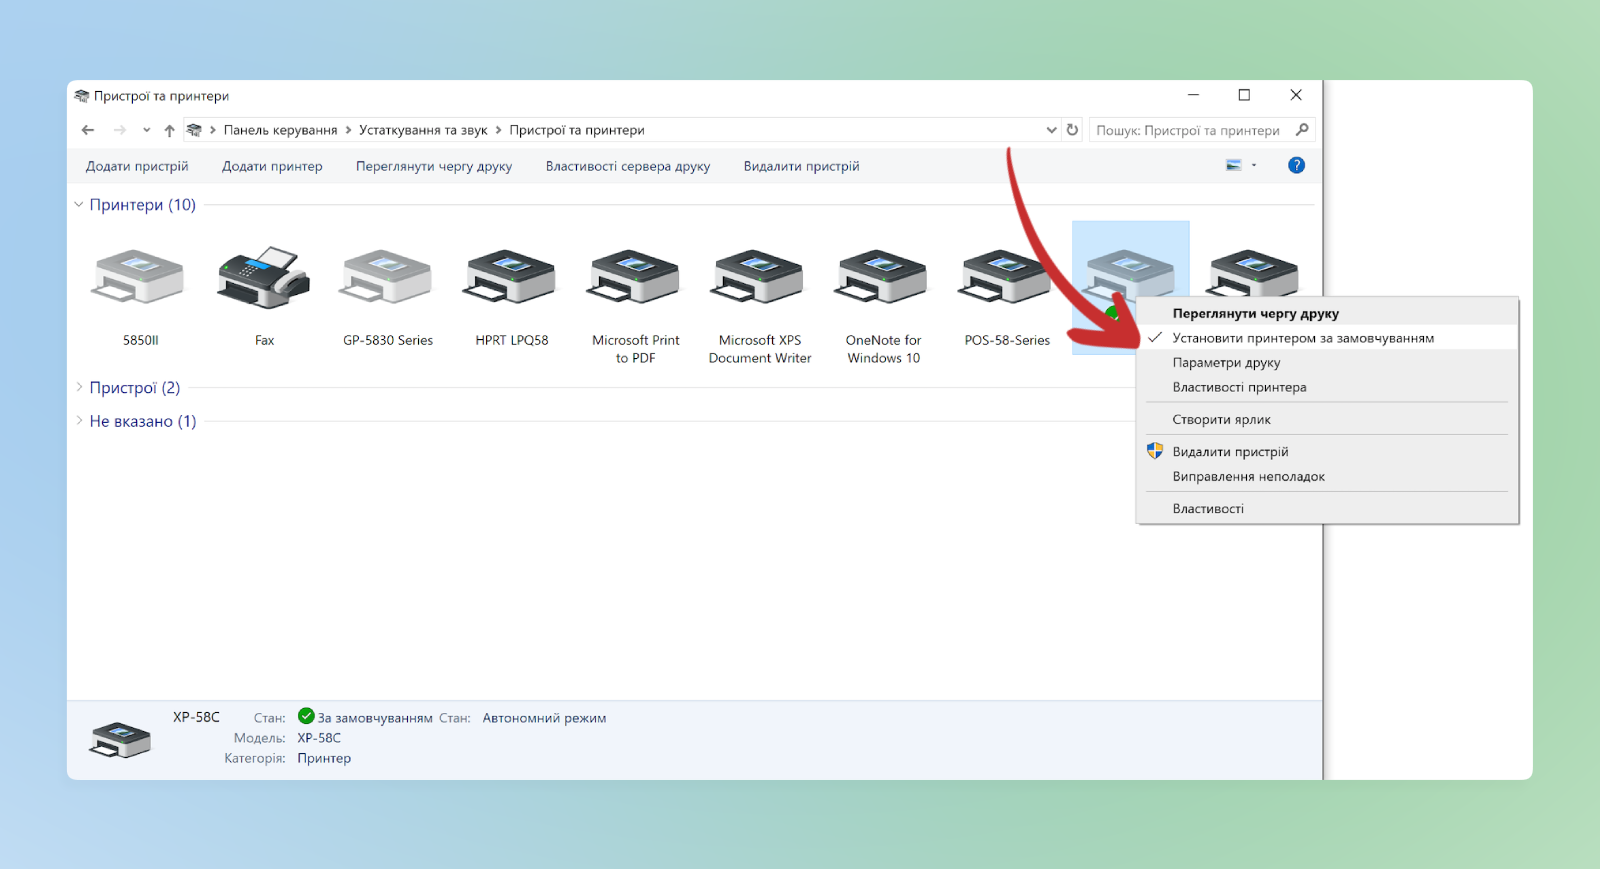The image size is (1600, 869).
Task: Select the 5850II printer icon
Action: [x=139, y=279]
